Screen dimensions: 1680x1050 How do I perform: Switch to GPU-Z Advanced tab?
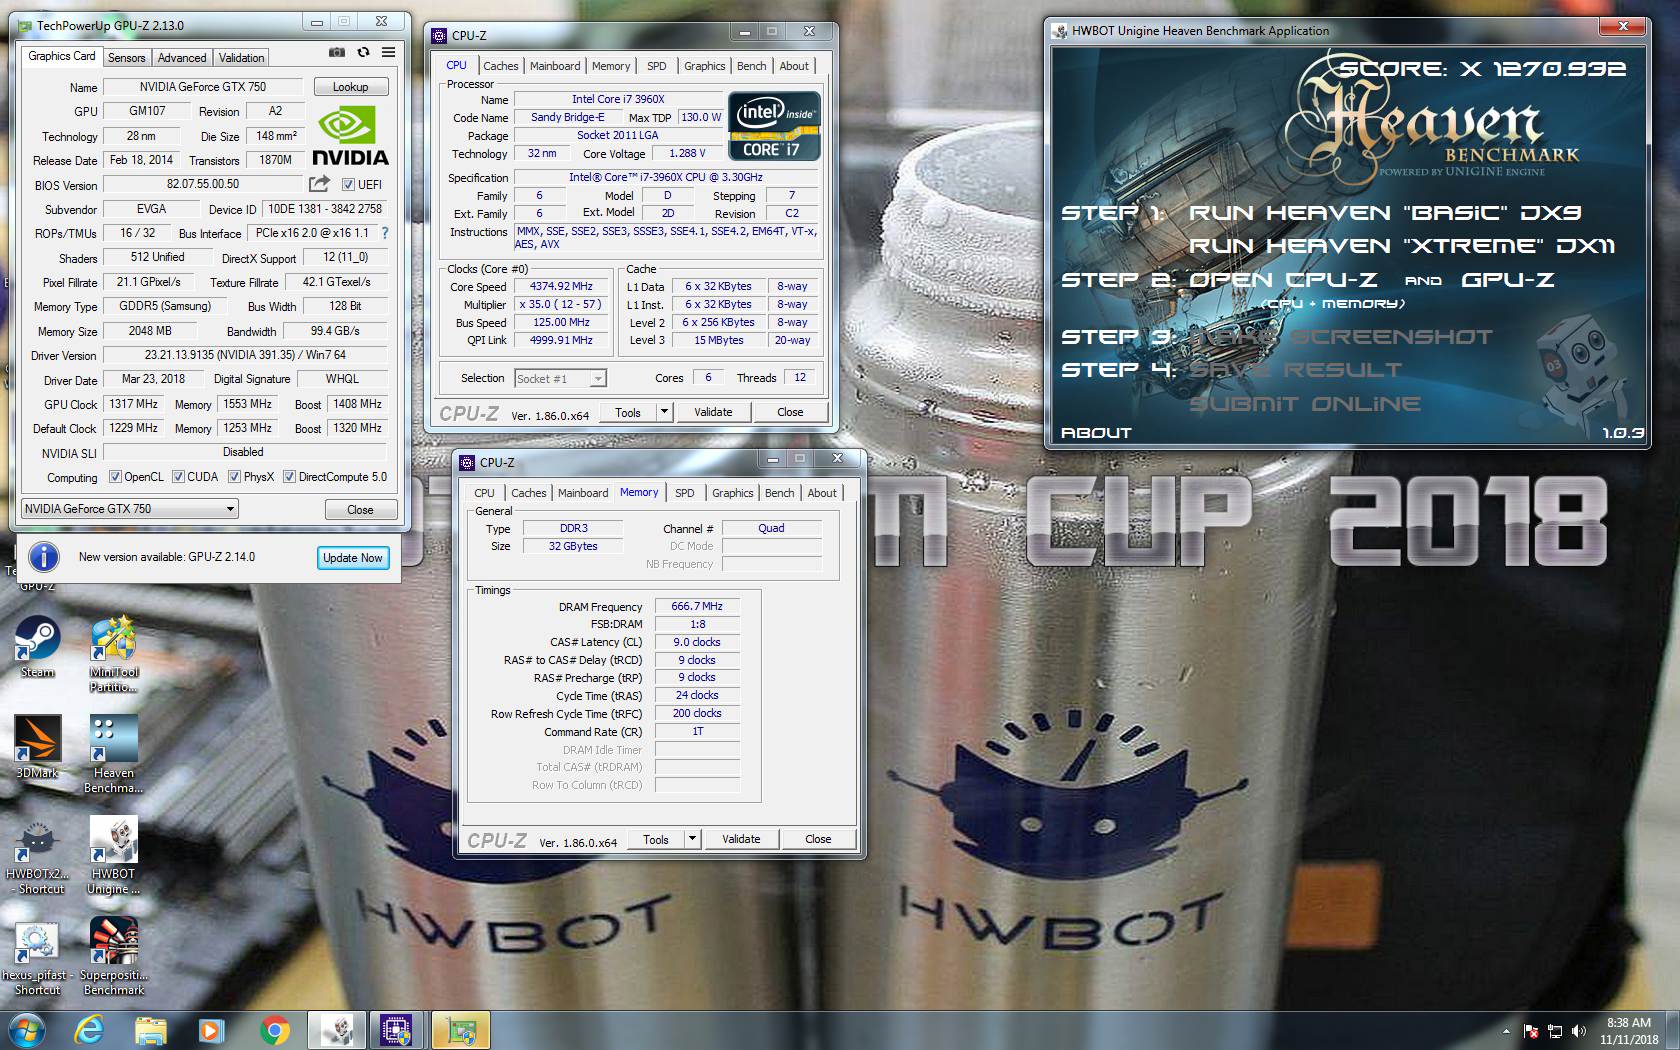182,58
